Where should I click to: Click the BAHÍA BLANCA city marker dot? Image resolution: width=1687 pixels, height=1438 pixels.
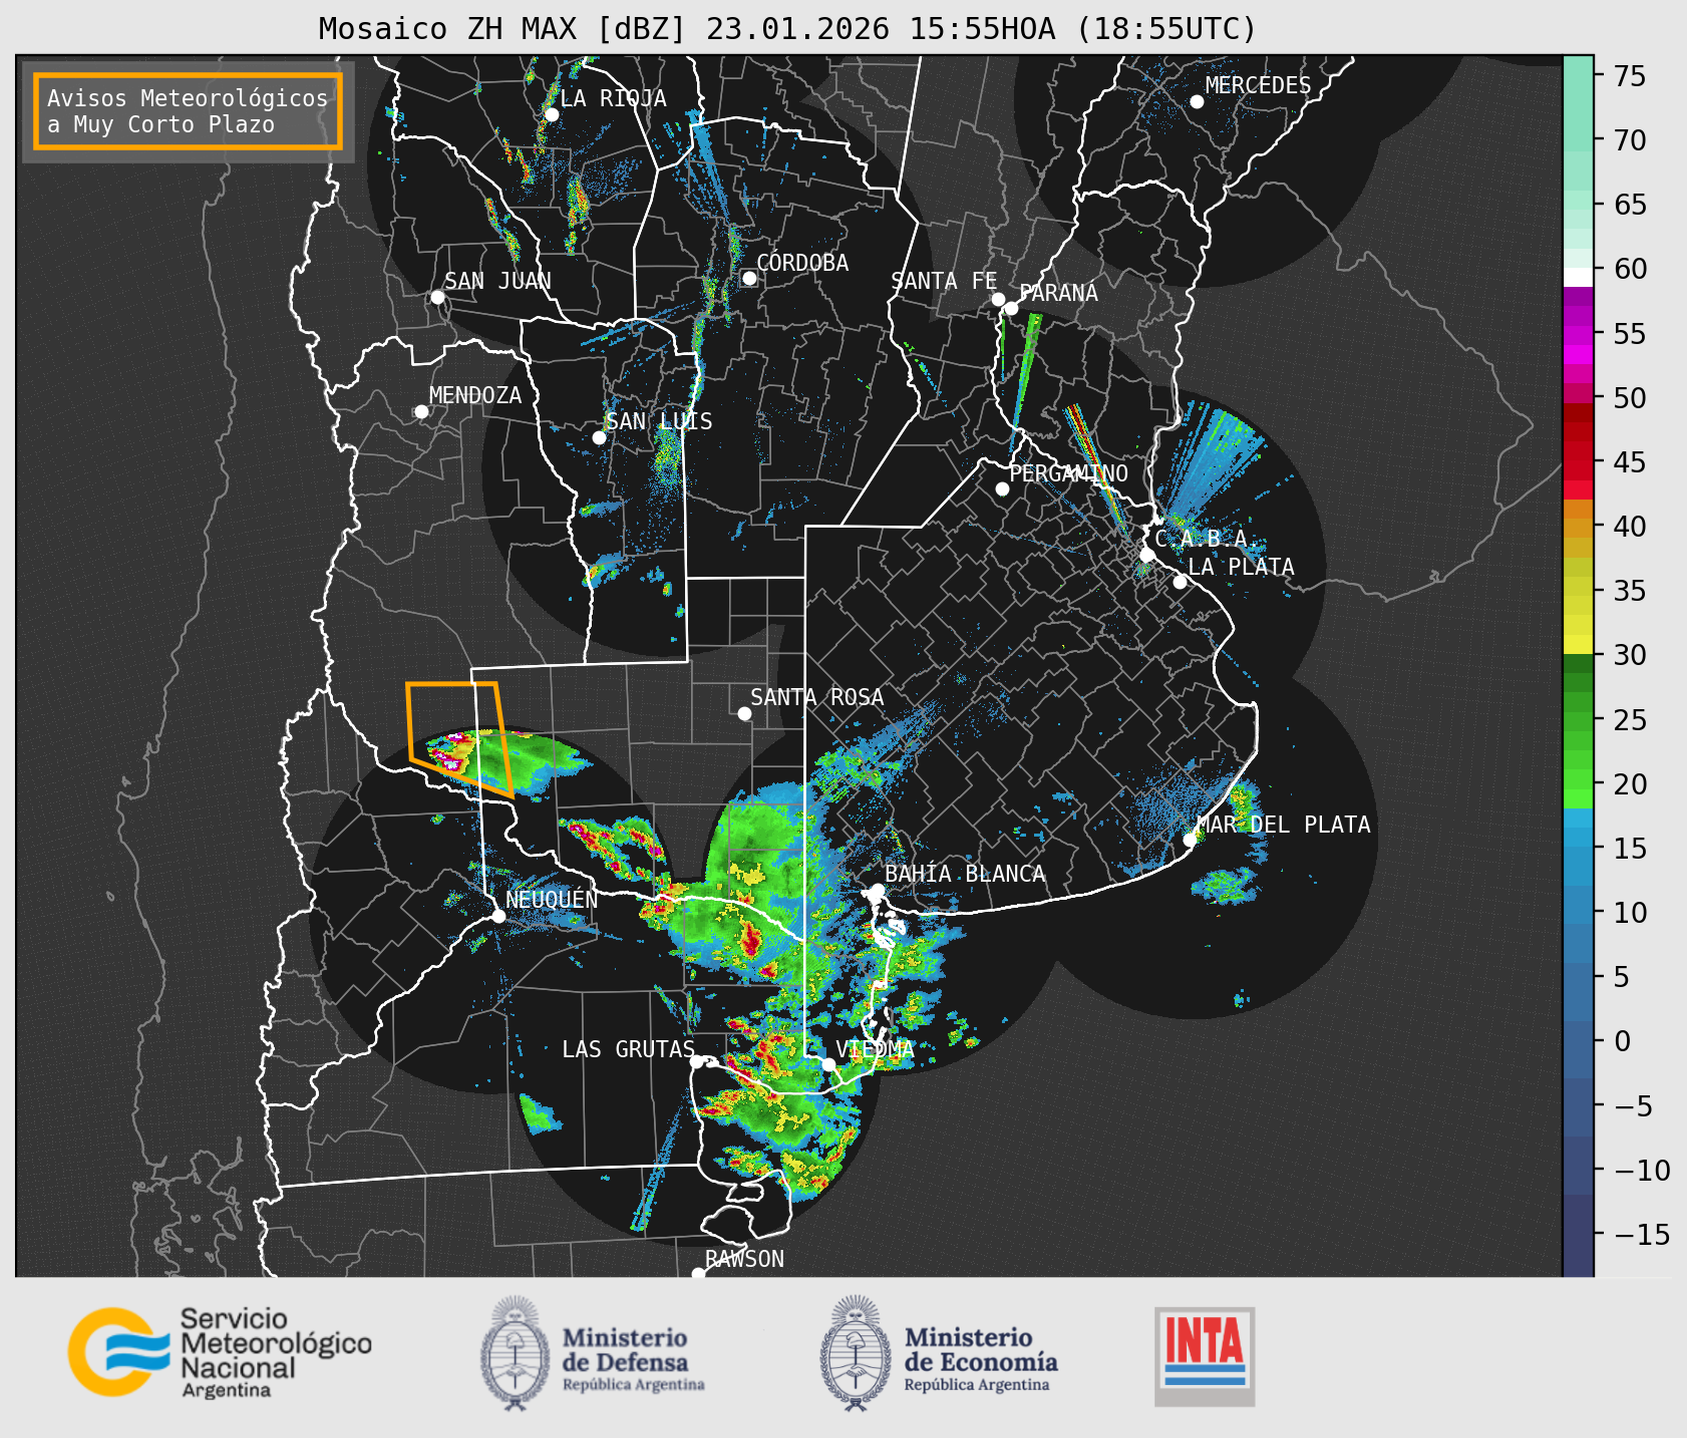pos(878,890)
